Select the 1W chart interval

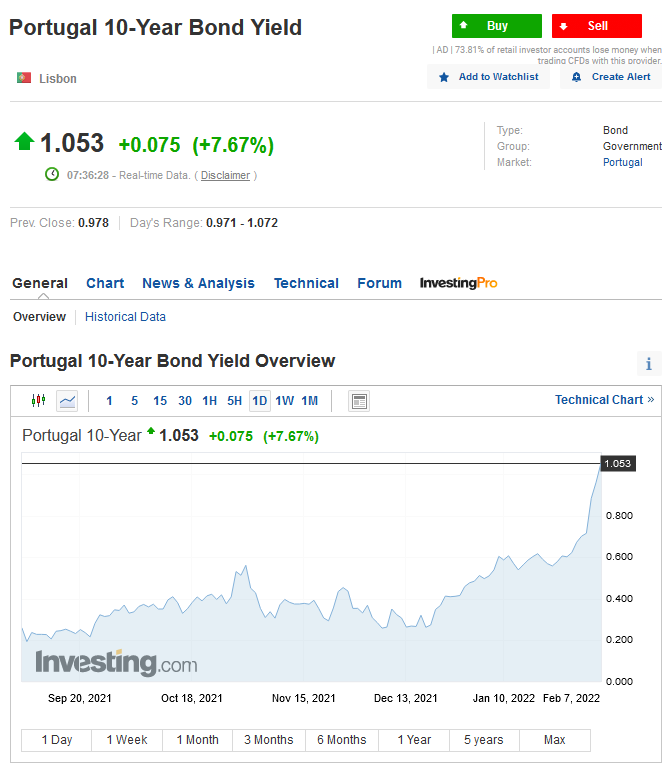point(285,401)
